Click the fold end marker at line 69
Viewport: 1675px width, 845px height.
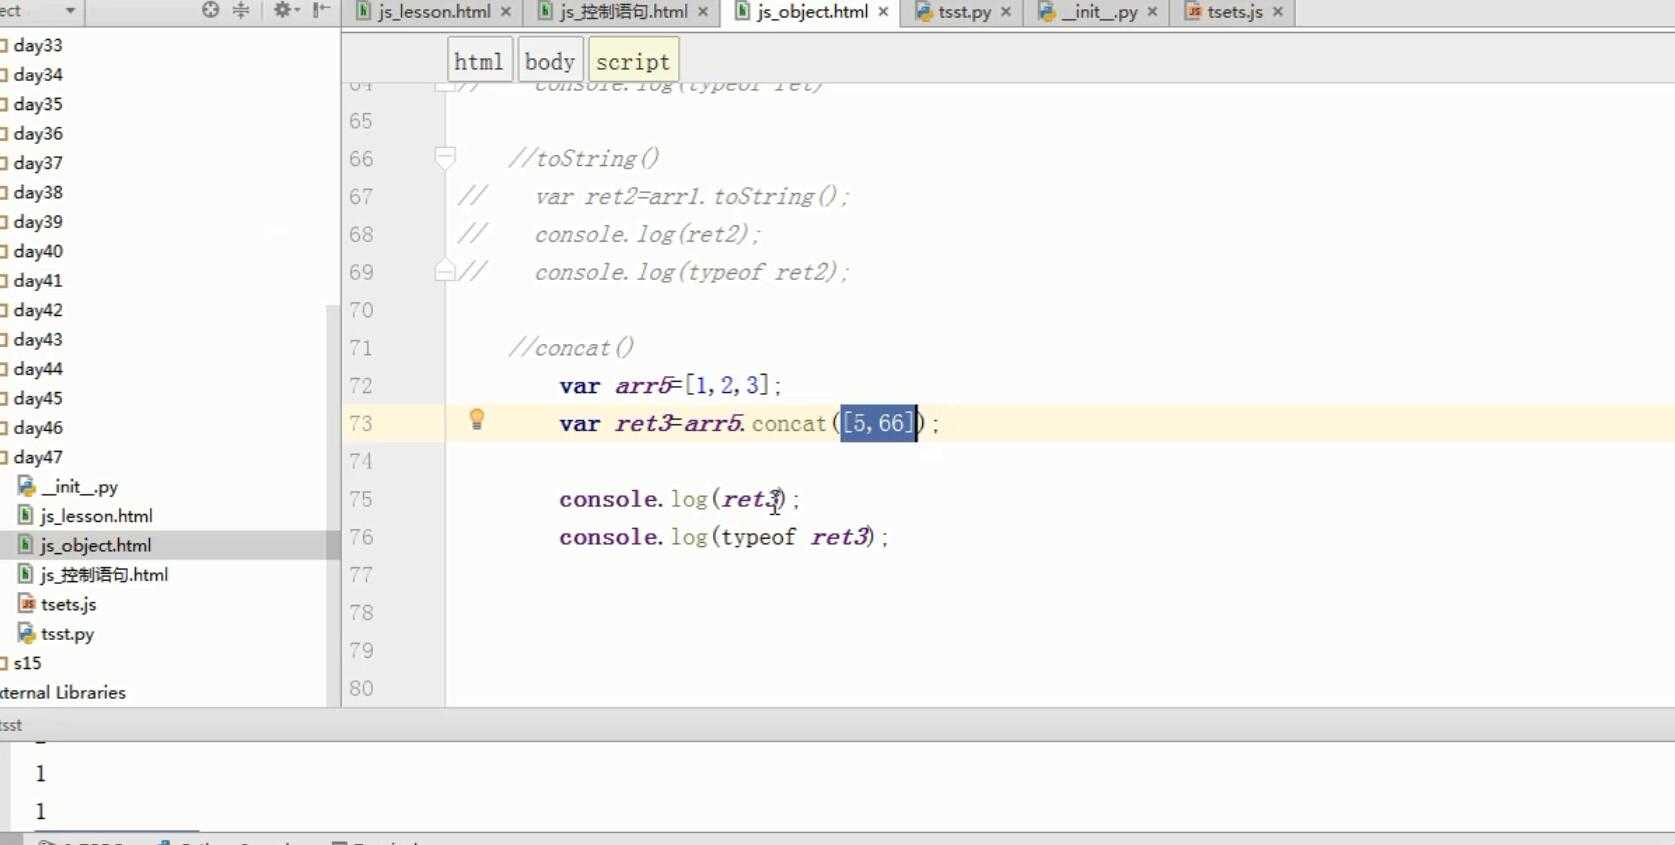click(x=445, y=271)
